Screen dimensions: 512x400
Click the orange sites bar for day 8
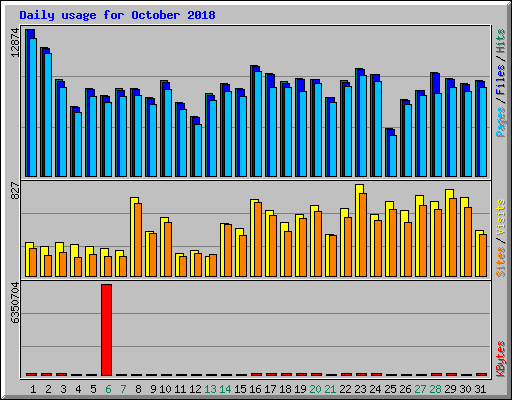(x=138, y=240)
